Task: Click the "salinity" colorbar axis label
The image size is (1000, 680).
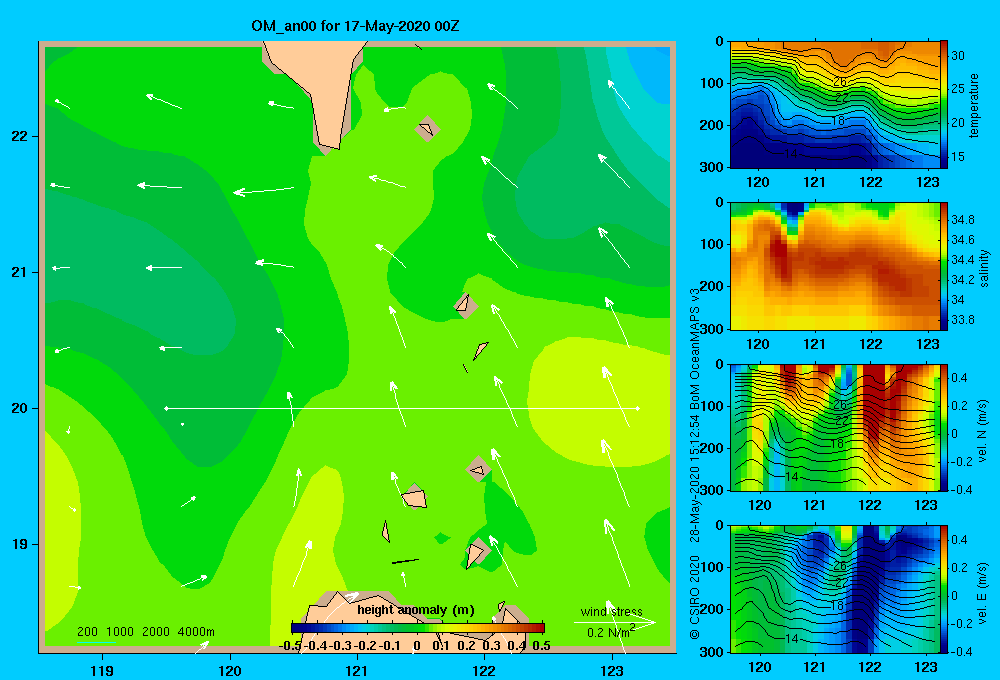Action: point(984,268)
